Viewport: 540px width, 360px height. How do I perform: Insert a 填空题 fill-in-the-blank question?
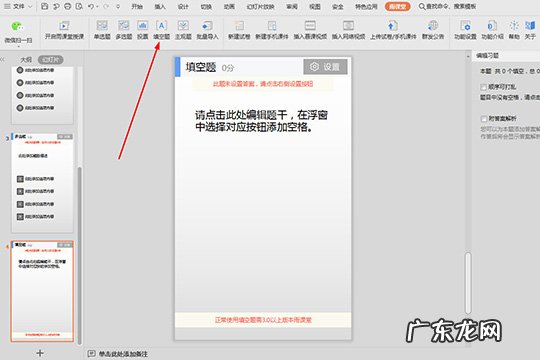(161, 30)
